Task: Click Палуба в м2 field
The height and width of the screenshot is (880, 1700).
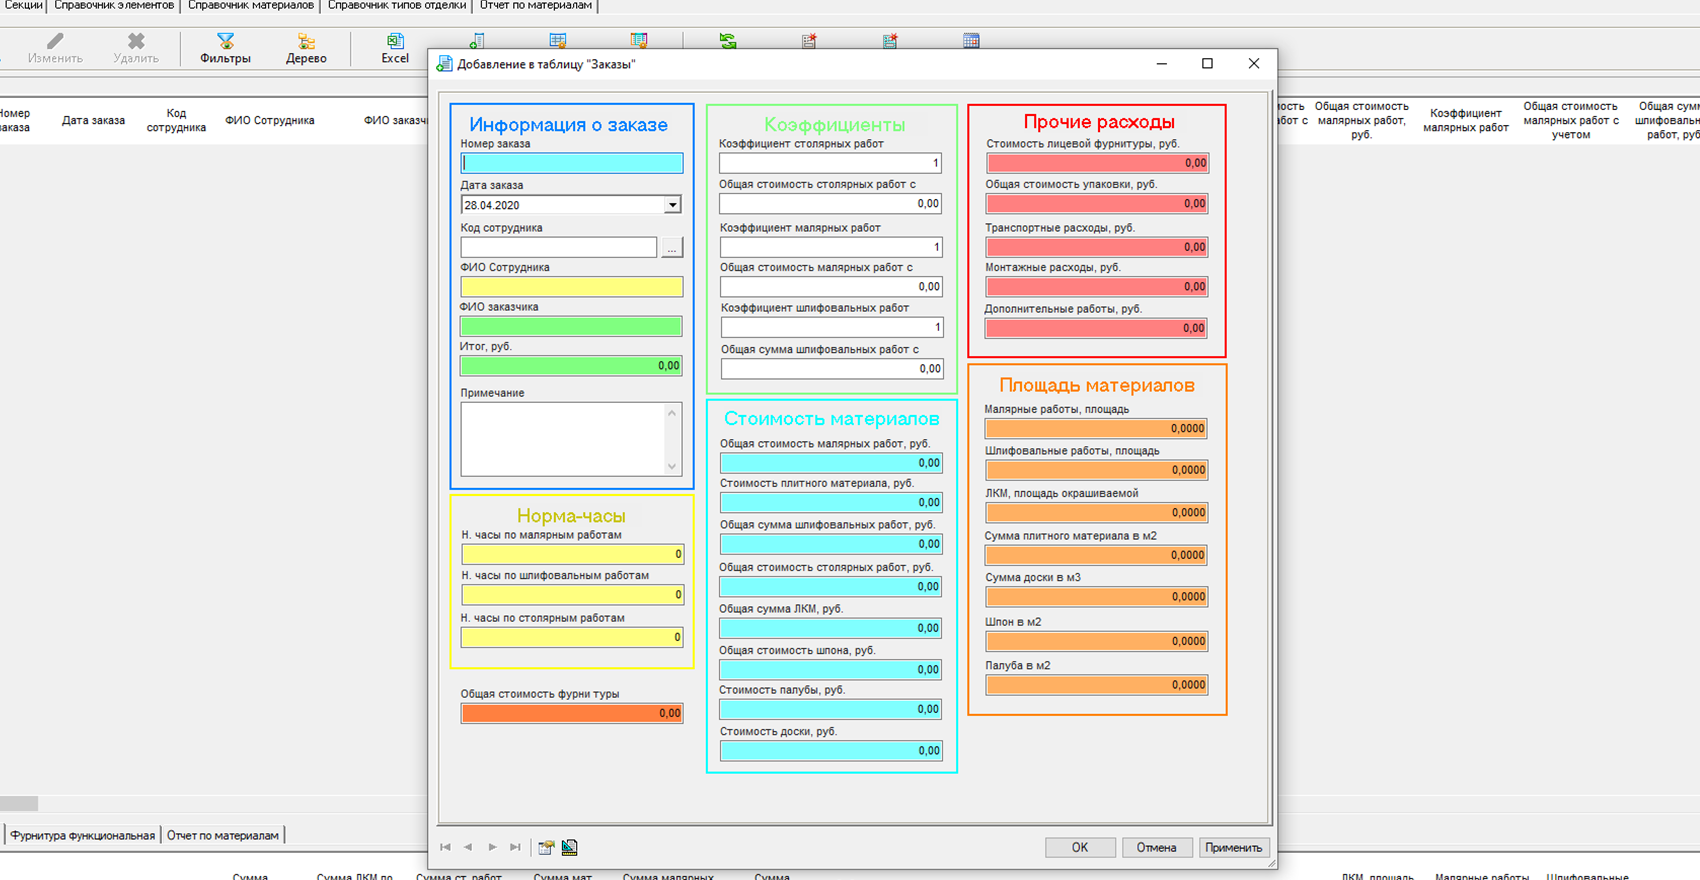Action: pos(1097,685)
